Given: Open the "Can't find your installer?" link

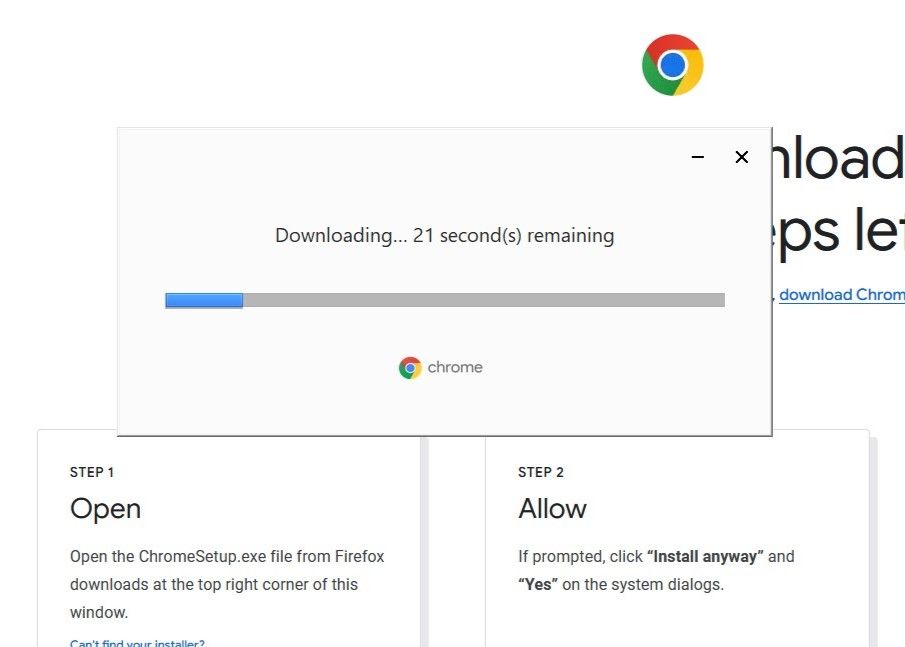Looking at the screenshot, I should coord(137,642).
